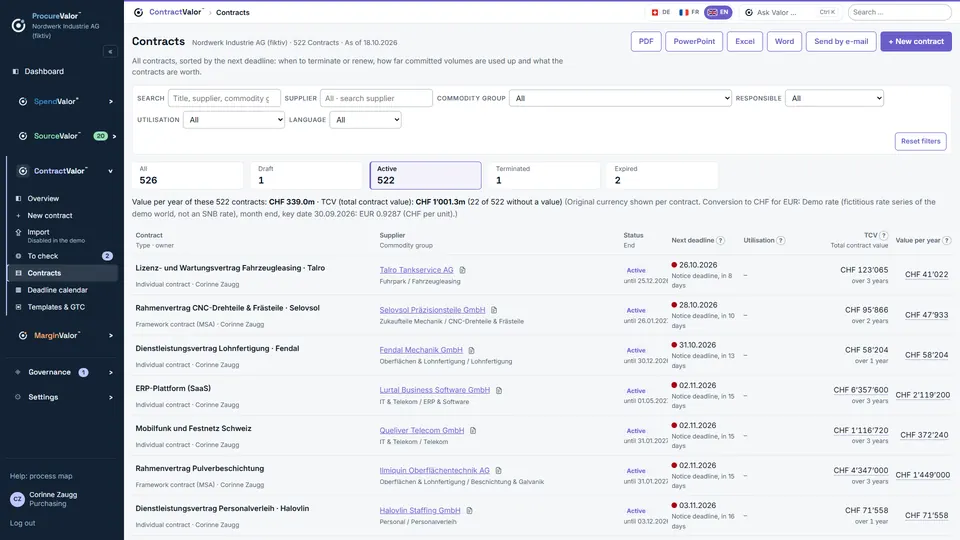Select the Expired status tab
This screenshot has width=960, height=540.
(x=663, y=175)
